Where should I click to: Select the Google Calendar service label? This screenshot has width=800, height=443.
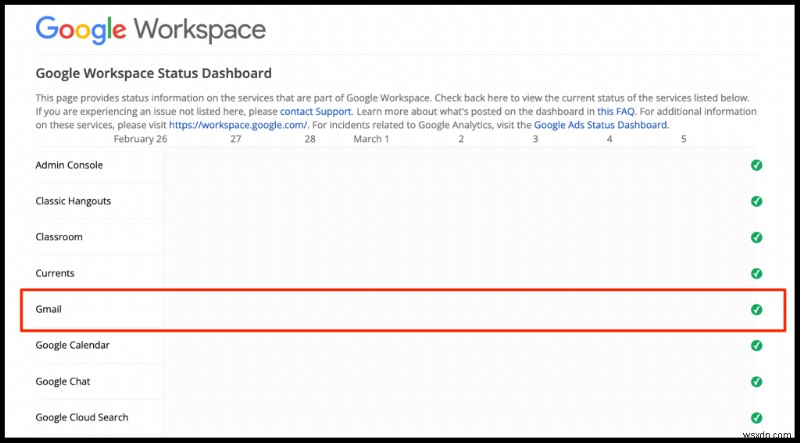tap(72, 345)
